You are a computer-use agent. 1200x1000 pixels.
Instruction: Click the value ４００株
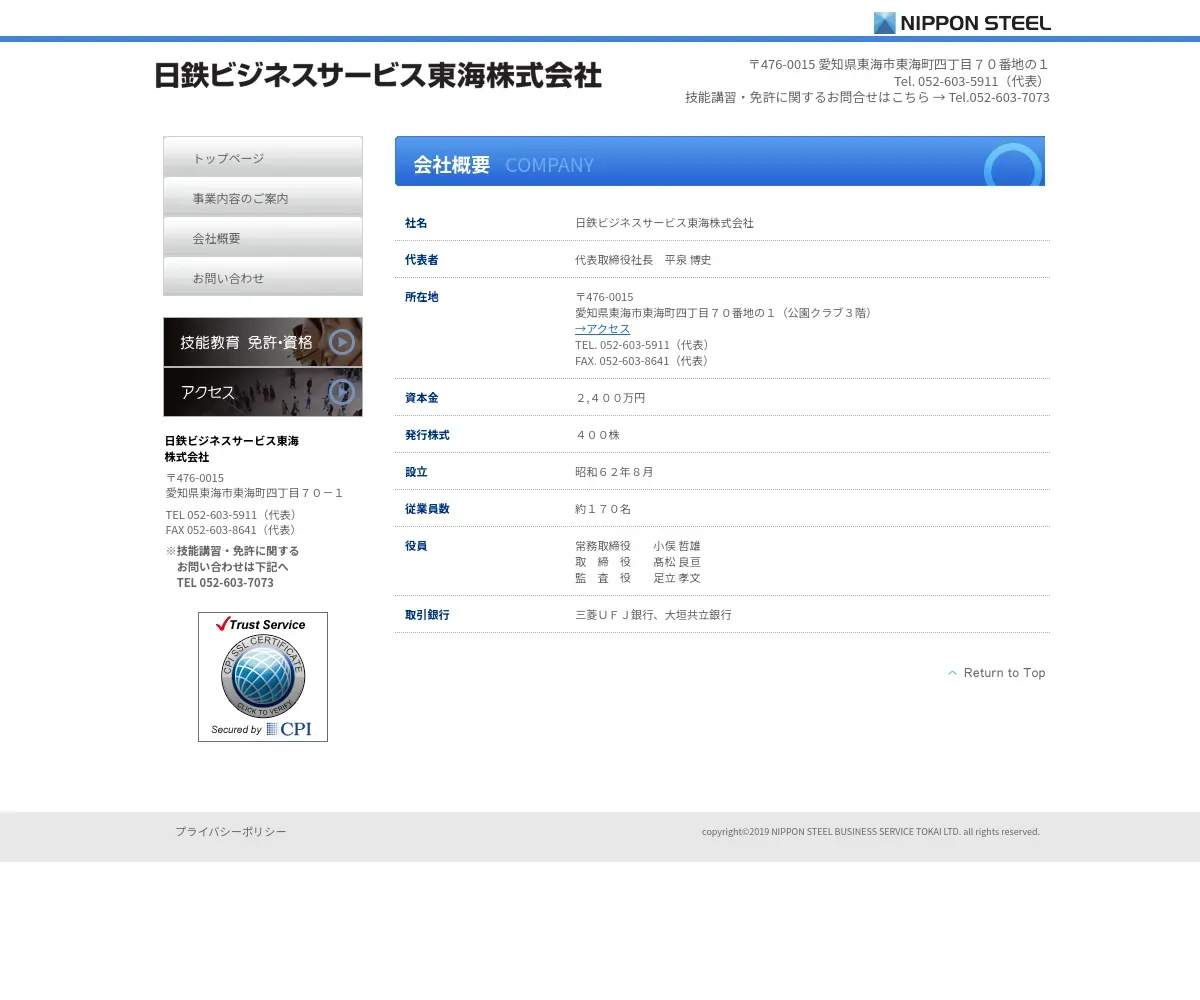[597, 435]
